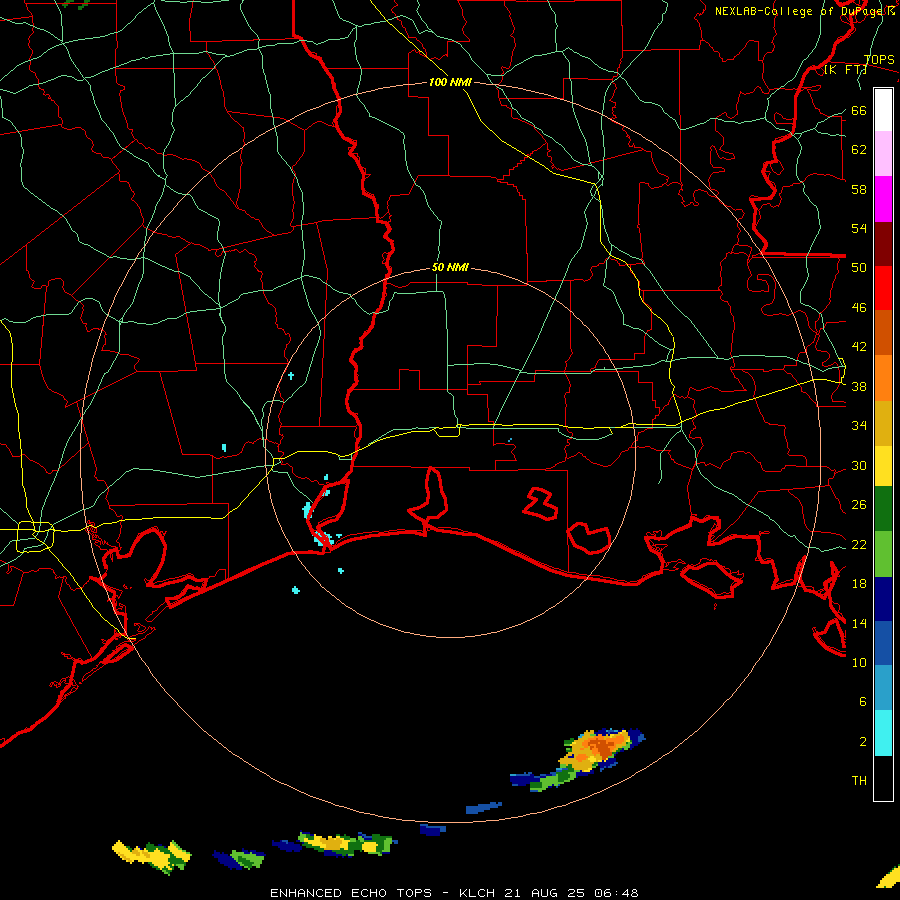Screen dimensions: 900x900
Task: Select the cyan legend swatch
Action: (883, 734)
